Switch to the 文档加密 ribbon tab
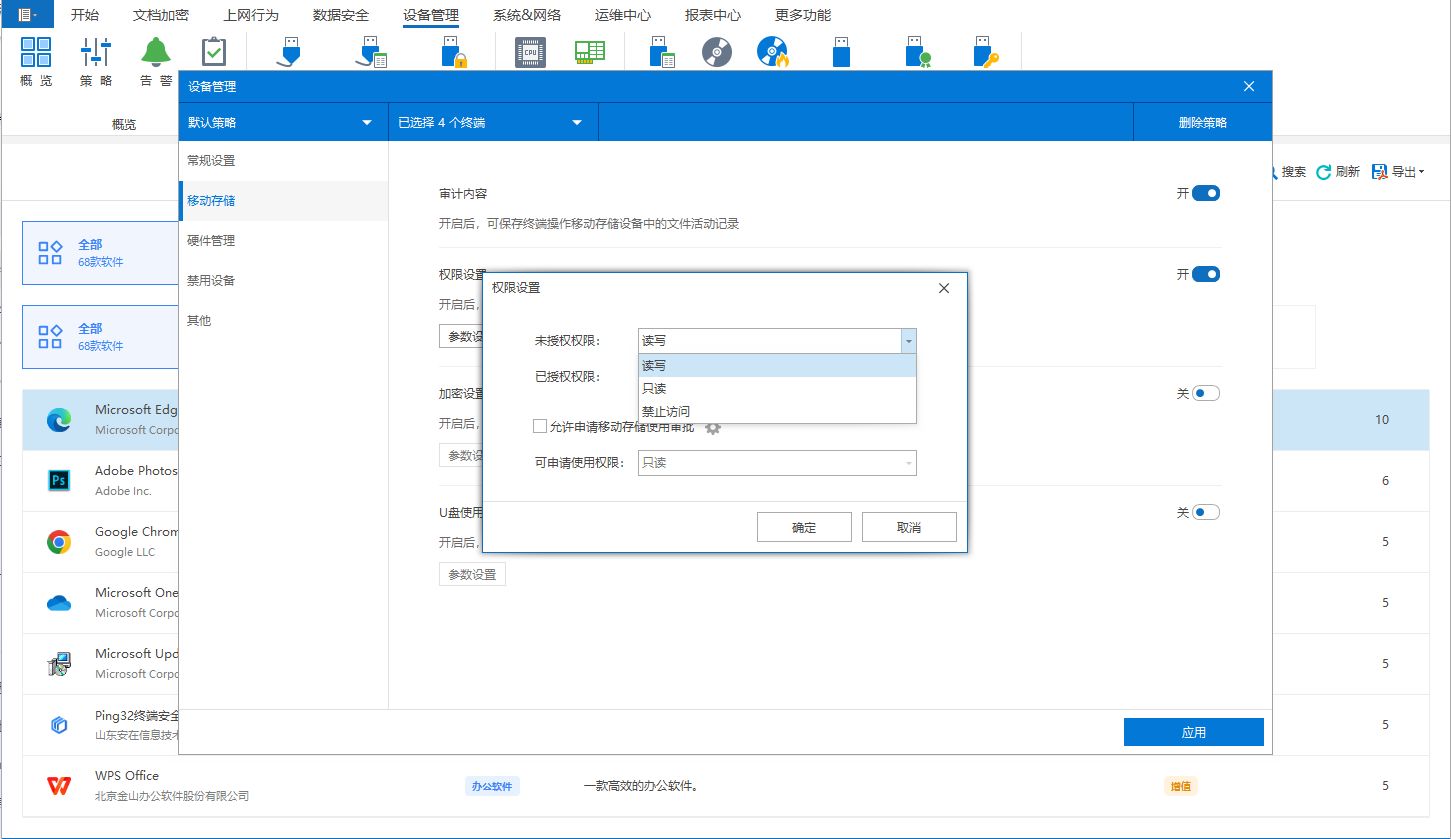The height and width of the screenshot is (839, 1451). point(161,15)
